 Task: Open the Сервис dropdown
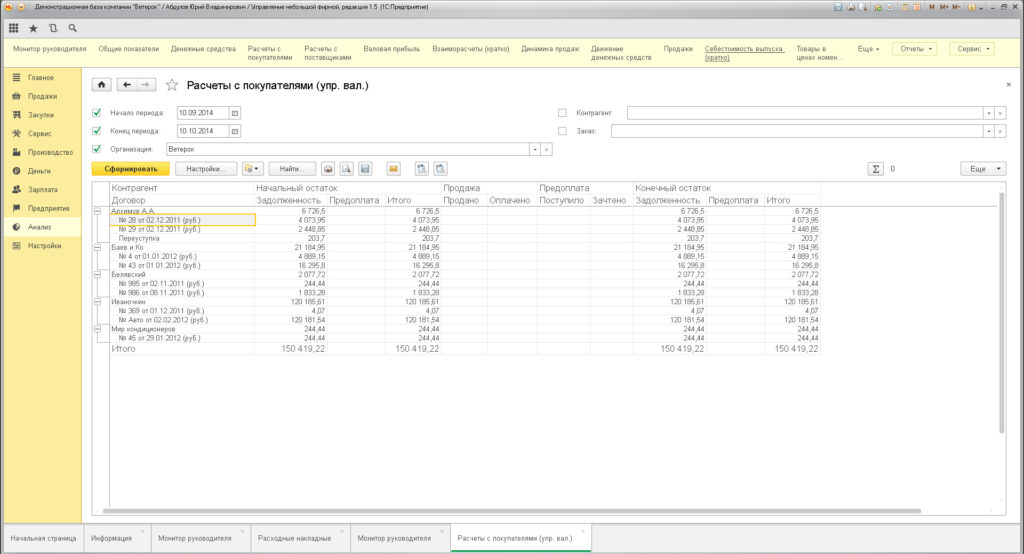(x=973, y=49)
